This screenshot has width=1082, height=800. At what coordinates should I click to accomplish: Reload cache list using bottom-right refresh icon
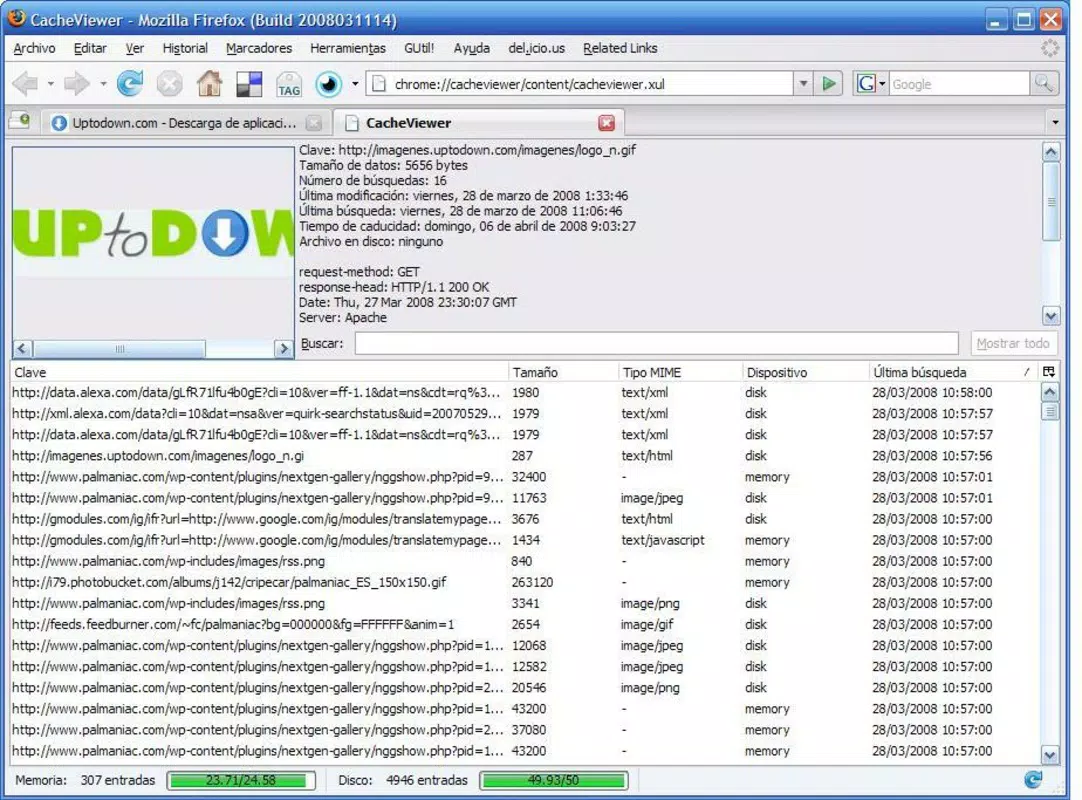pos(1033,780)
